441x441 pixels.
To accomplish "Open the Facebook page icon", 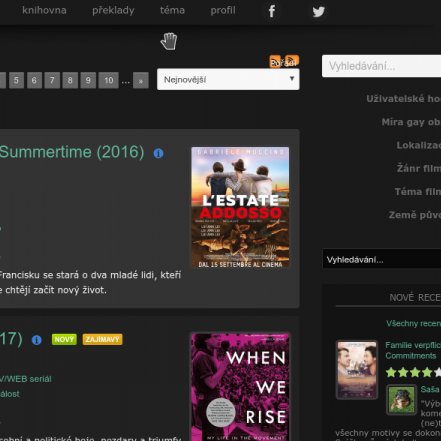I will pyautogui.click(x=272, y=11).
